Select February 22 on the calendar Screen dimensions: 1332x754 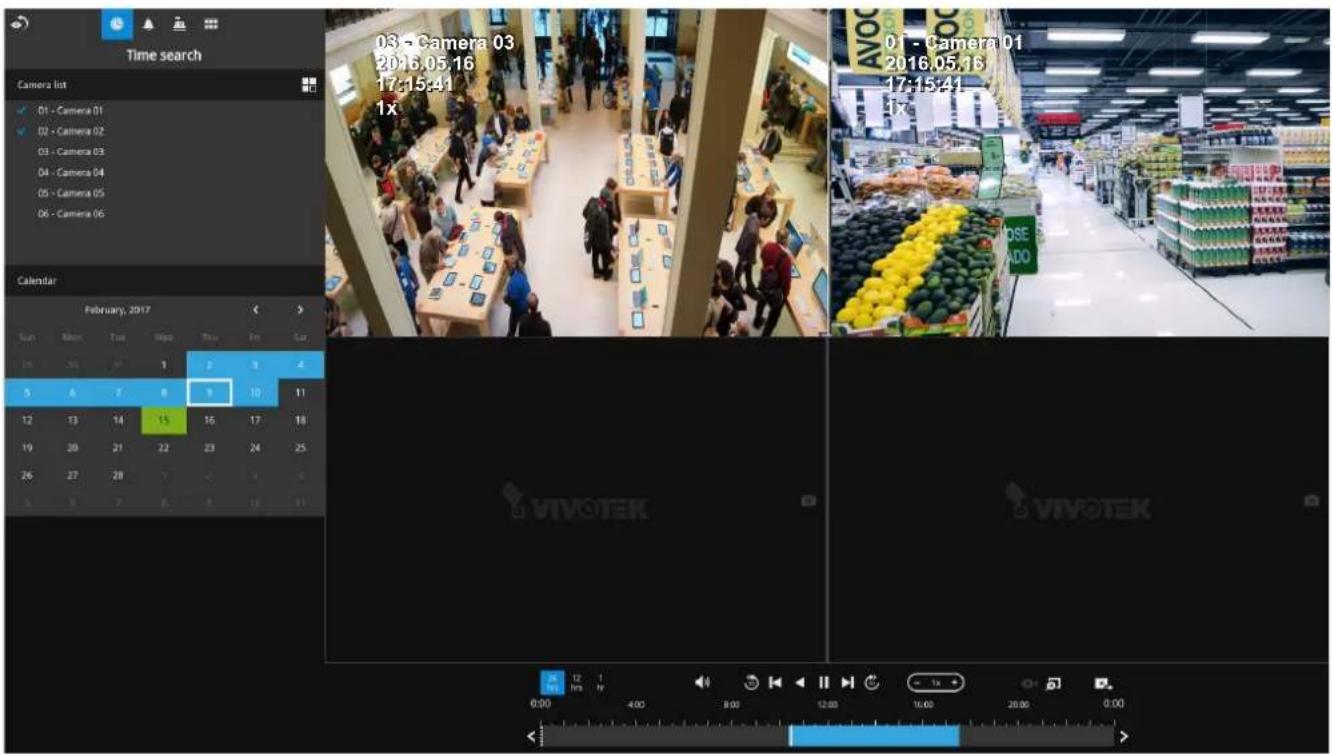click(x=164, y=448)
